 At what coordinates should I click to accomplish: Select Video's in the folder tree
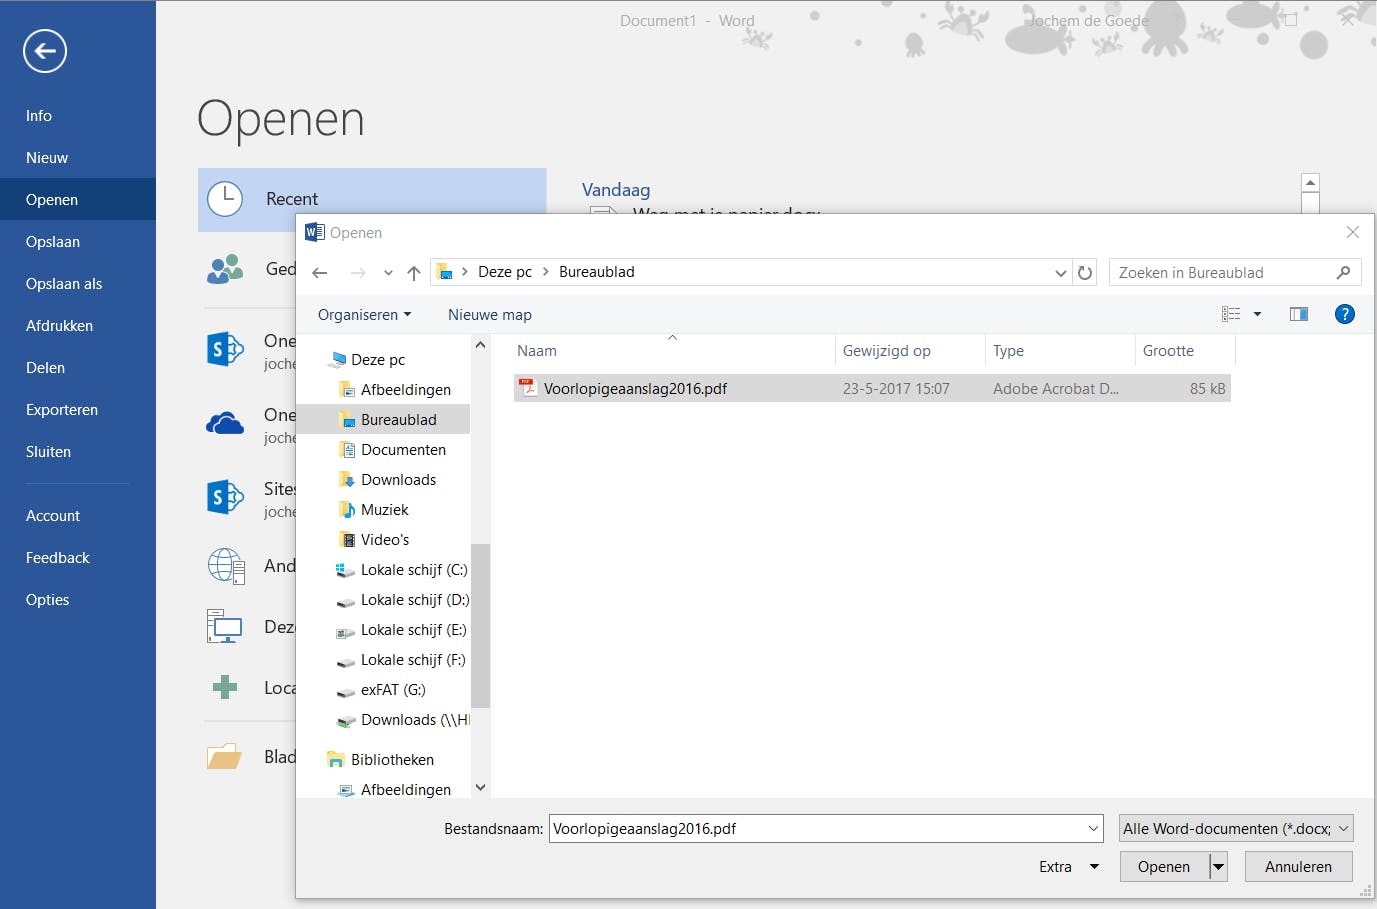click(384, 540)
